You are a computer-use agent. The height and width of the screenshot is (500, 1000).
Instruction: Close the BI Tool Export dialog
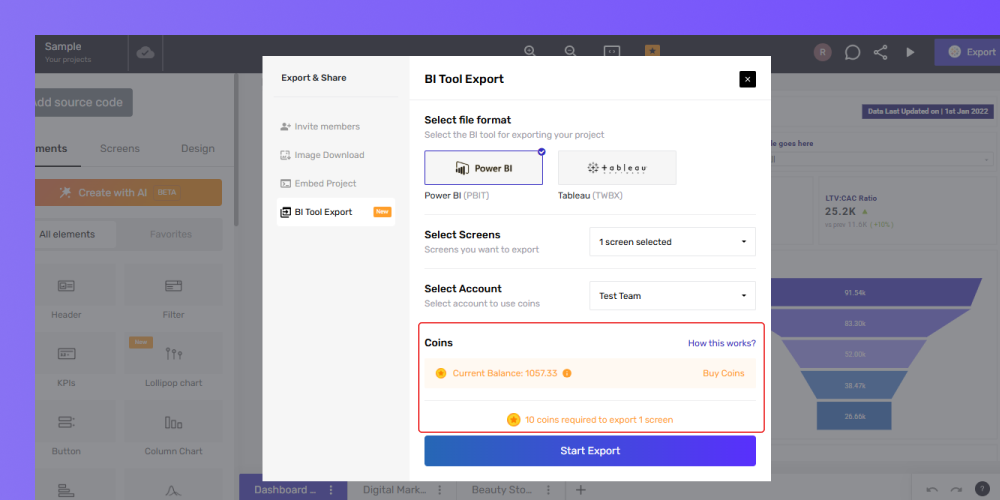747,79
